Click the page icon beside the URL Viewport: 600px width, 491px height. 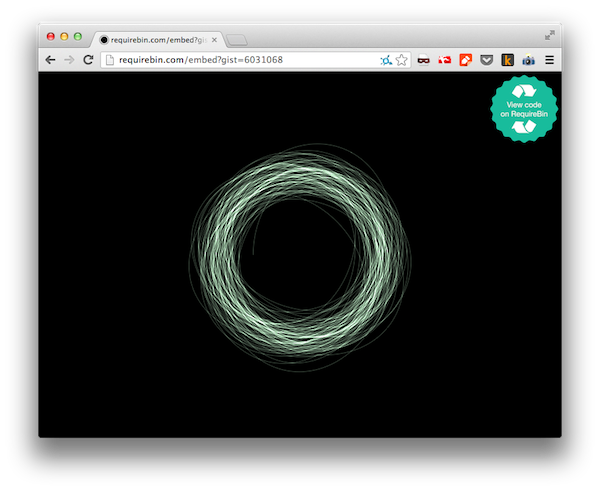[110, 60]
